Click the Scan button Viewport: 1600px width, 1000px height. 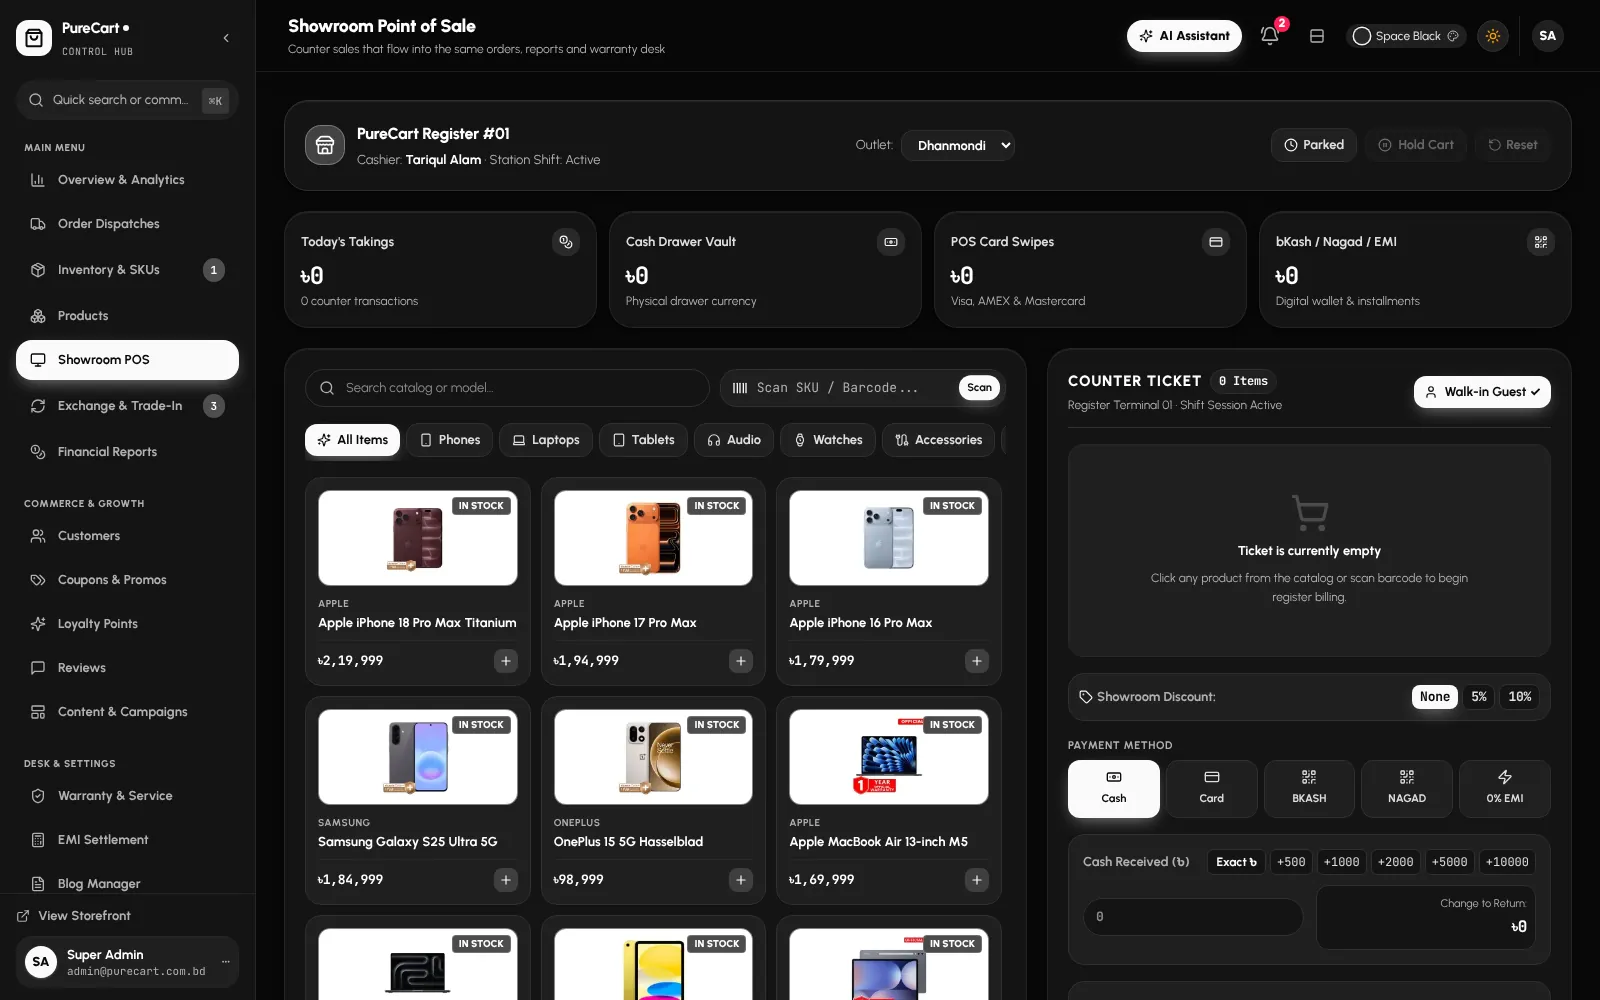click(979, 388)
